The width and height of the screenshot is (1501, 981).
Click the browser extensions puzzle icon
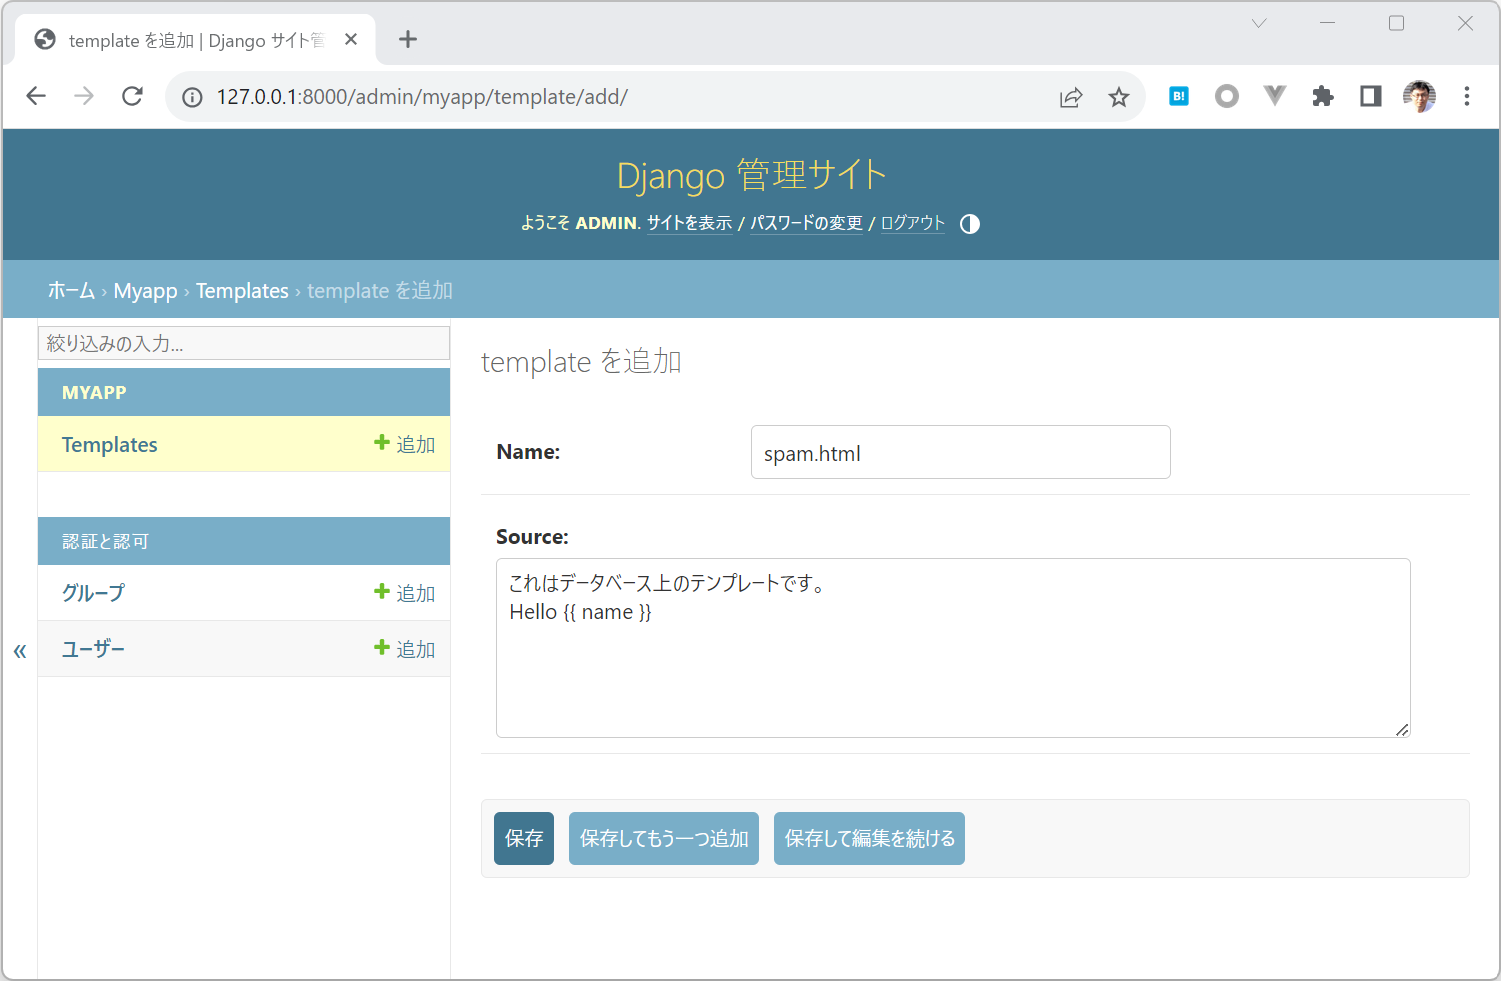(x=1322, y=96)
